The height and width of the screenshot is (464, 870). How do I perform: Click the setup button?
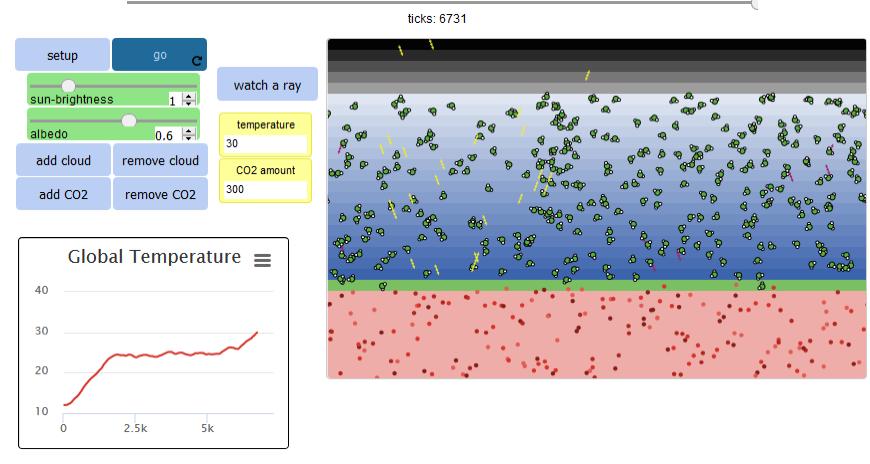(x=62, y=55)
